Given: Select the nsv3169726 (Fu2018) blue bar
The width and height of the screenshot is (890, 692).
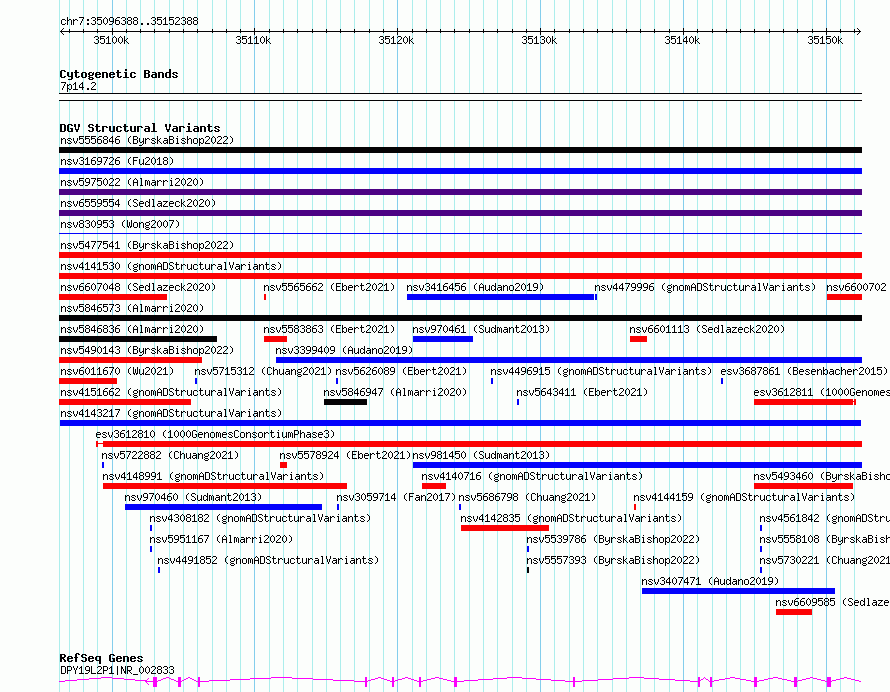Looking at the screenshot, I should tap(460, 171).
